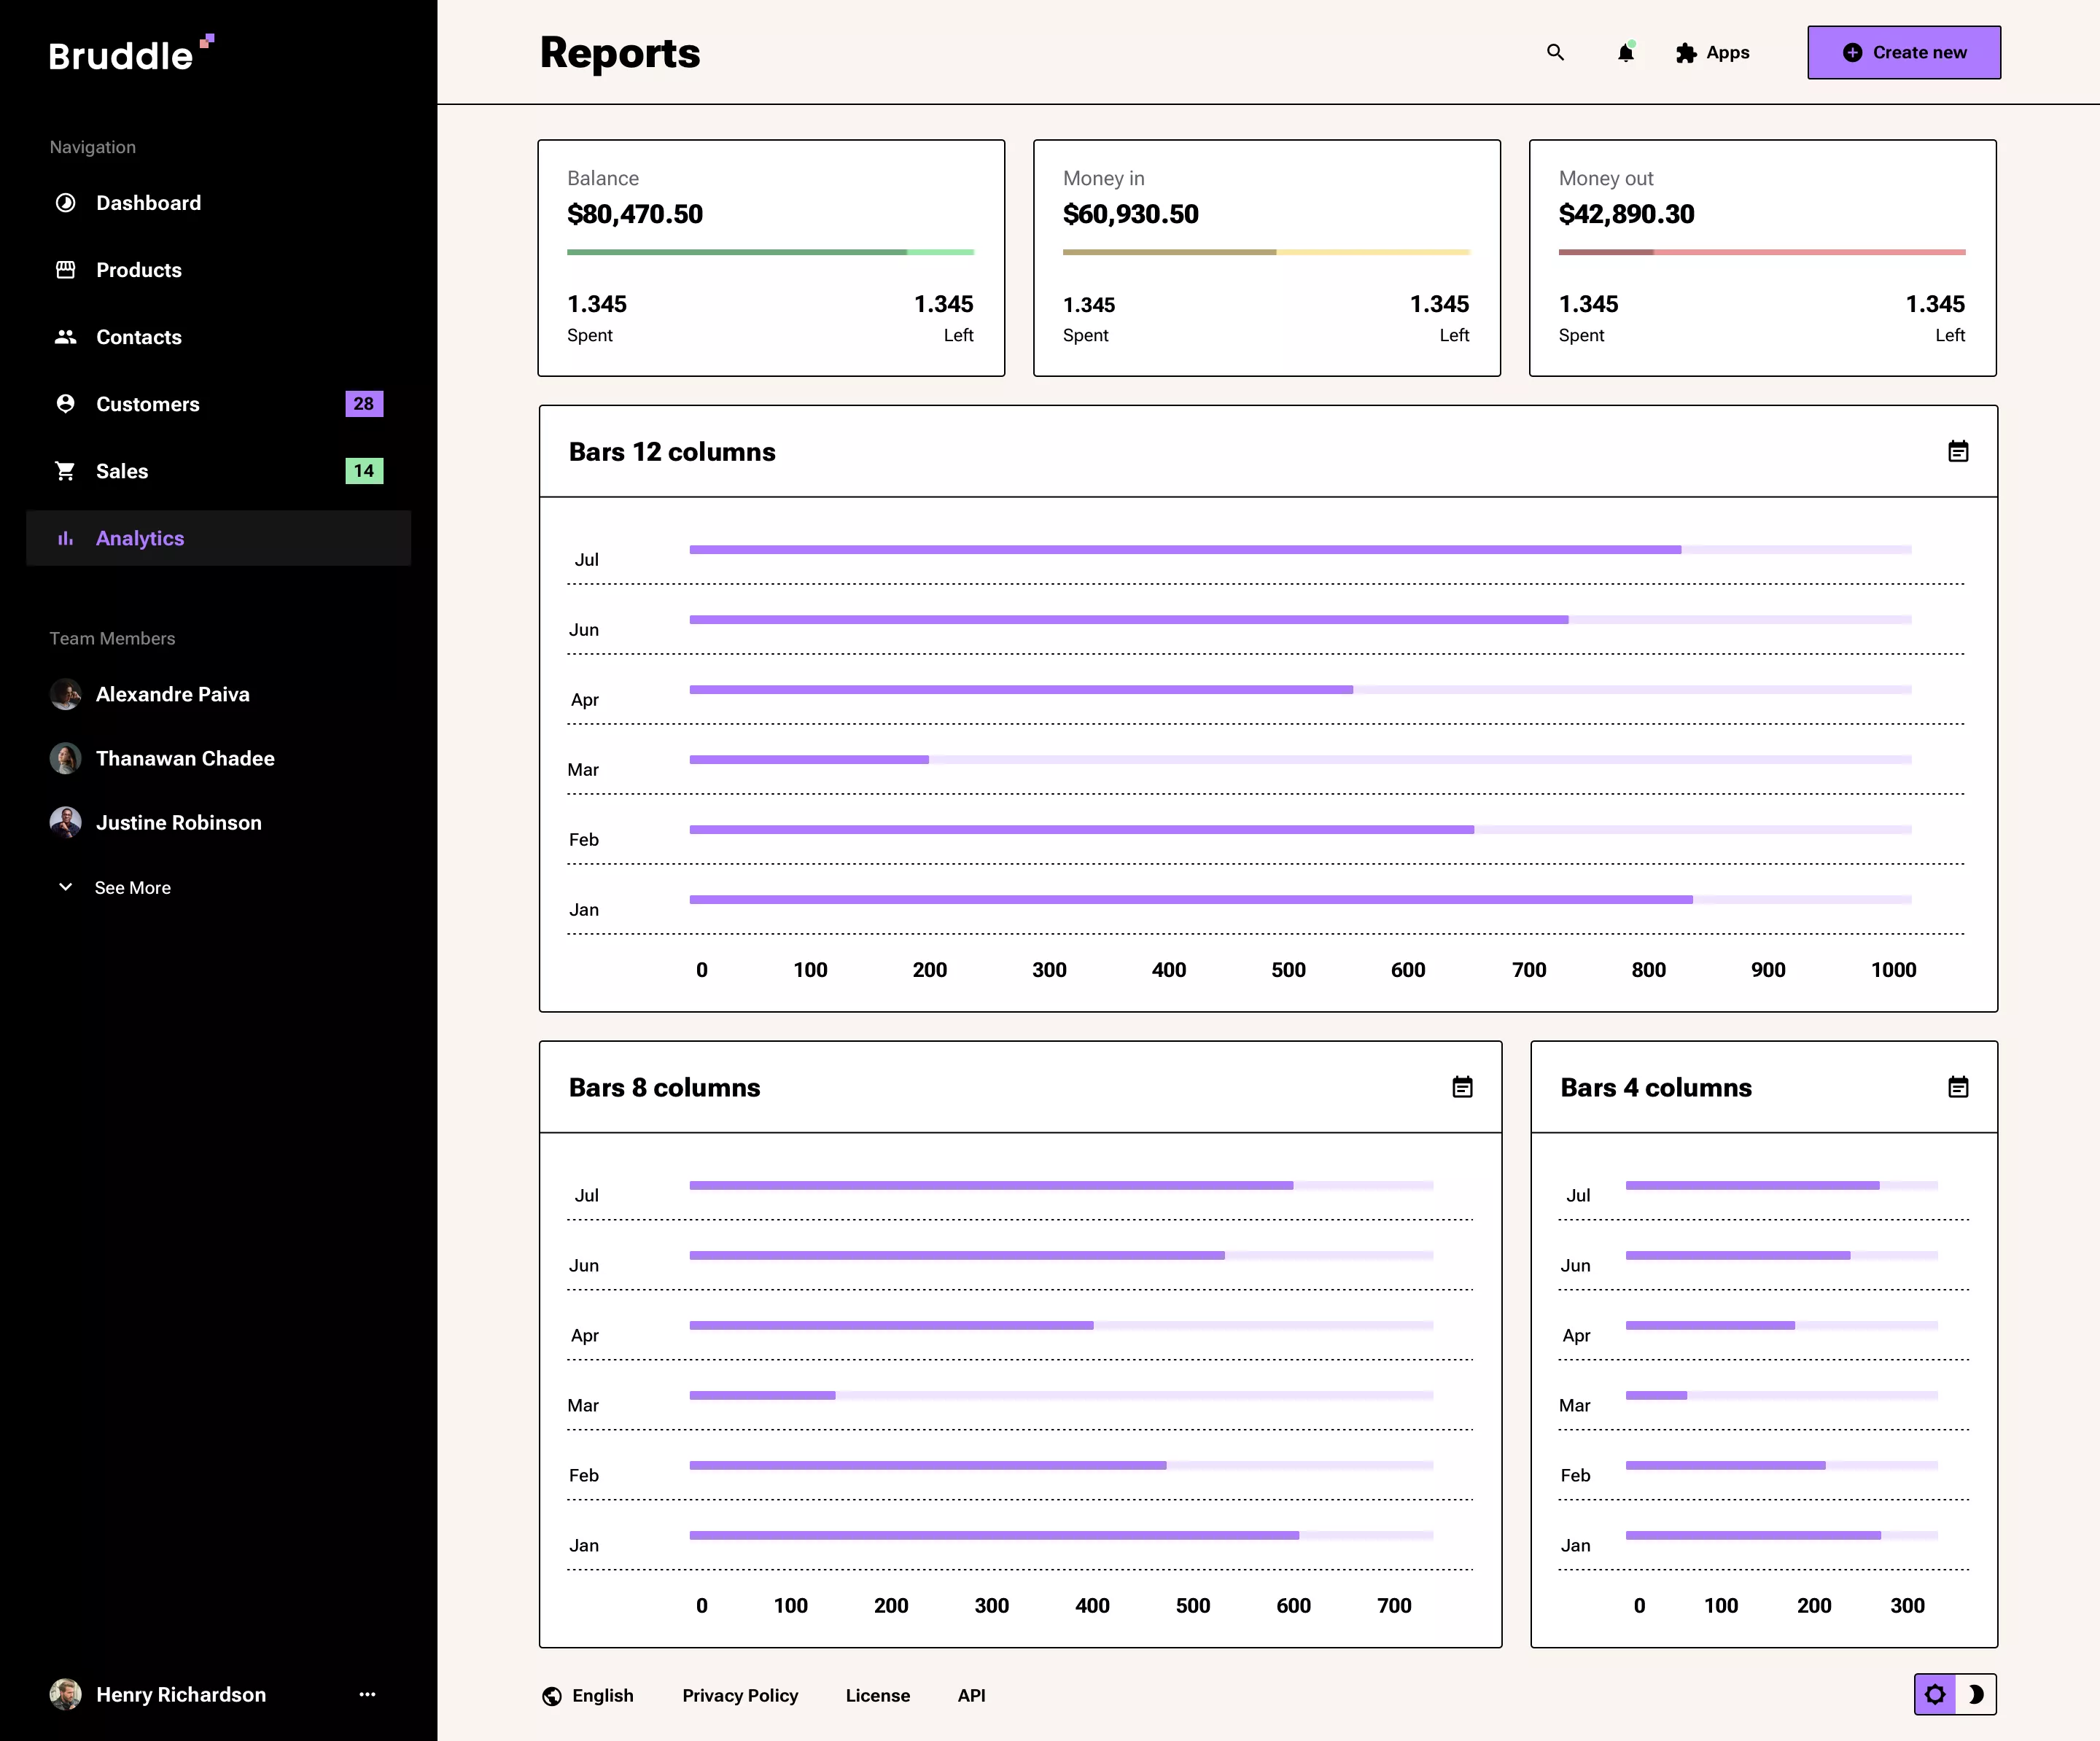Open the calendar filter on Bars 4 columns
Viewport: 2100px width, 1741px height.
pyautogui.click(x=1958, y=1087)
